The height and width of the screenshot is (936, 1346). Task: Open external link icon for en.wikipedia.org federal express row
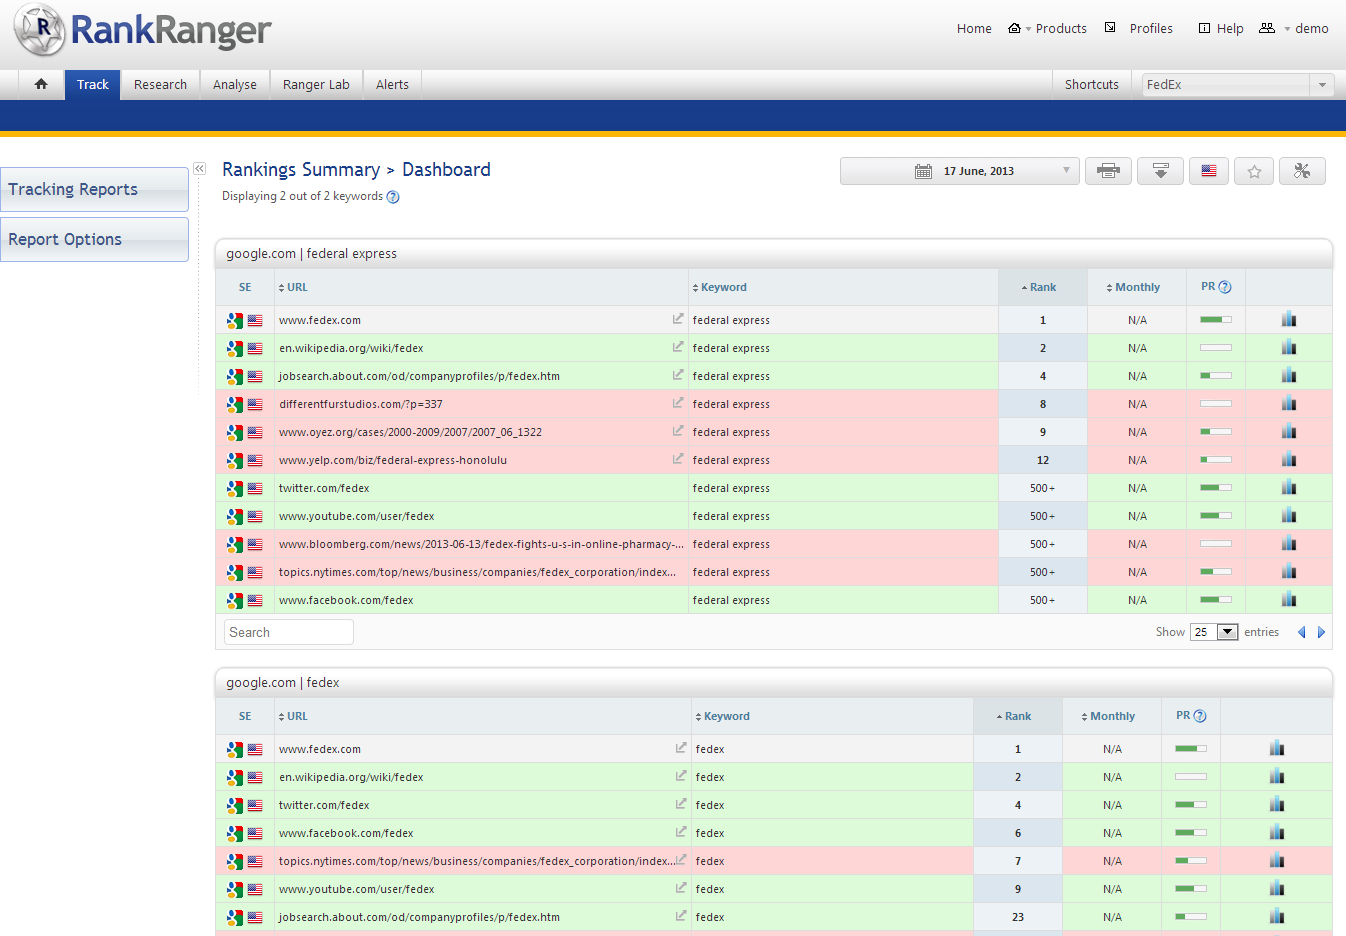[678, 347]
